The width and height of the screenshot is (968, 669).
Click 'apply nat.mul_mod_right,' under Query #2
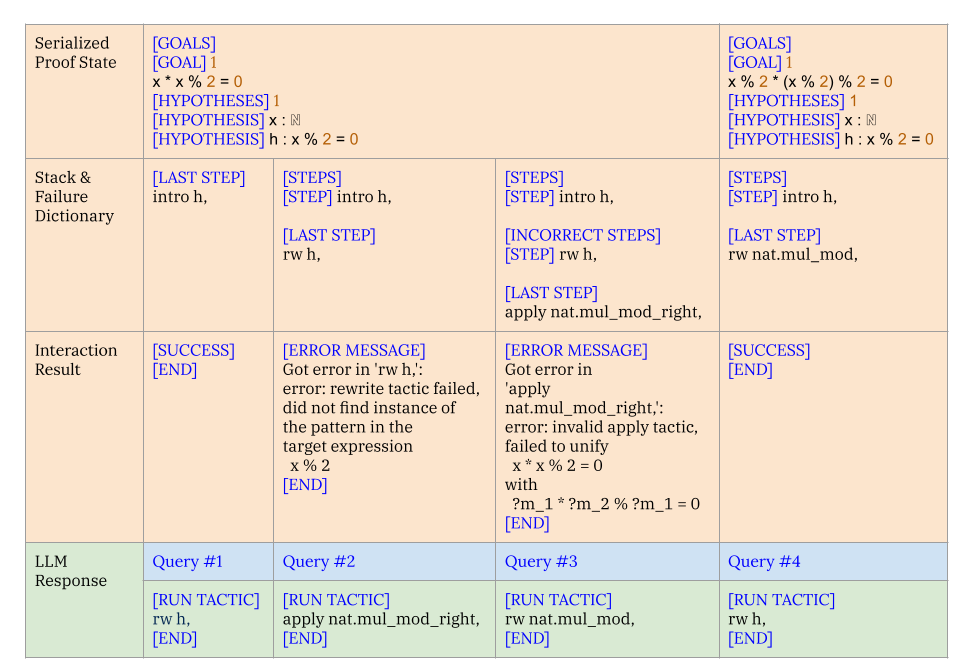point(380,619)
